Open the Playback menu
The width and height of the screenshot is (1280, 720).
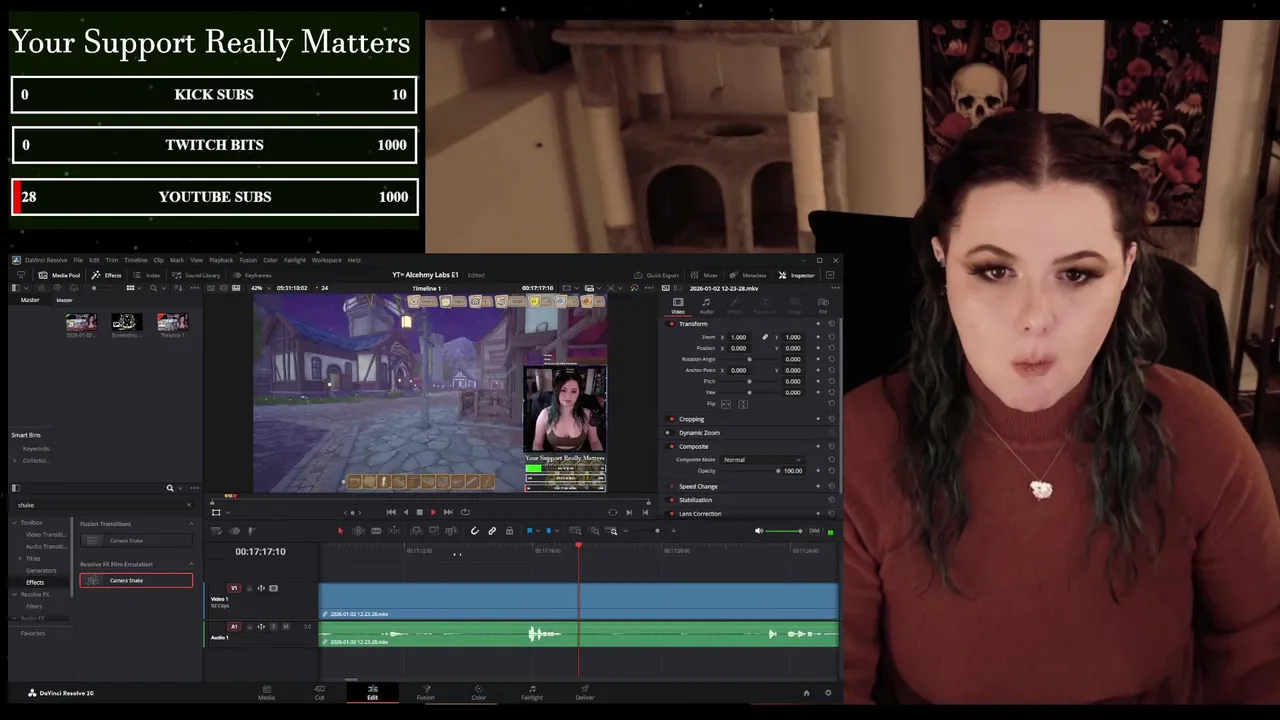click(221, 260)
